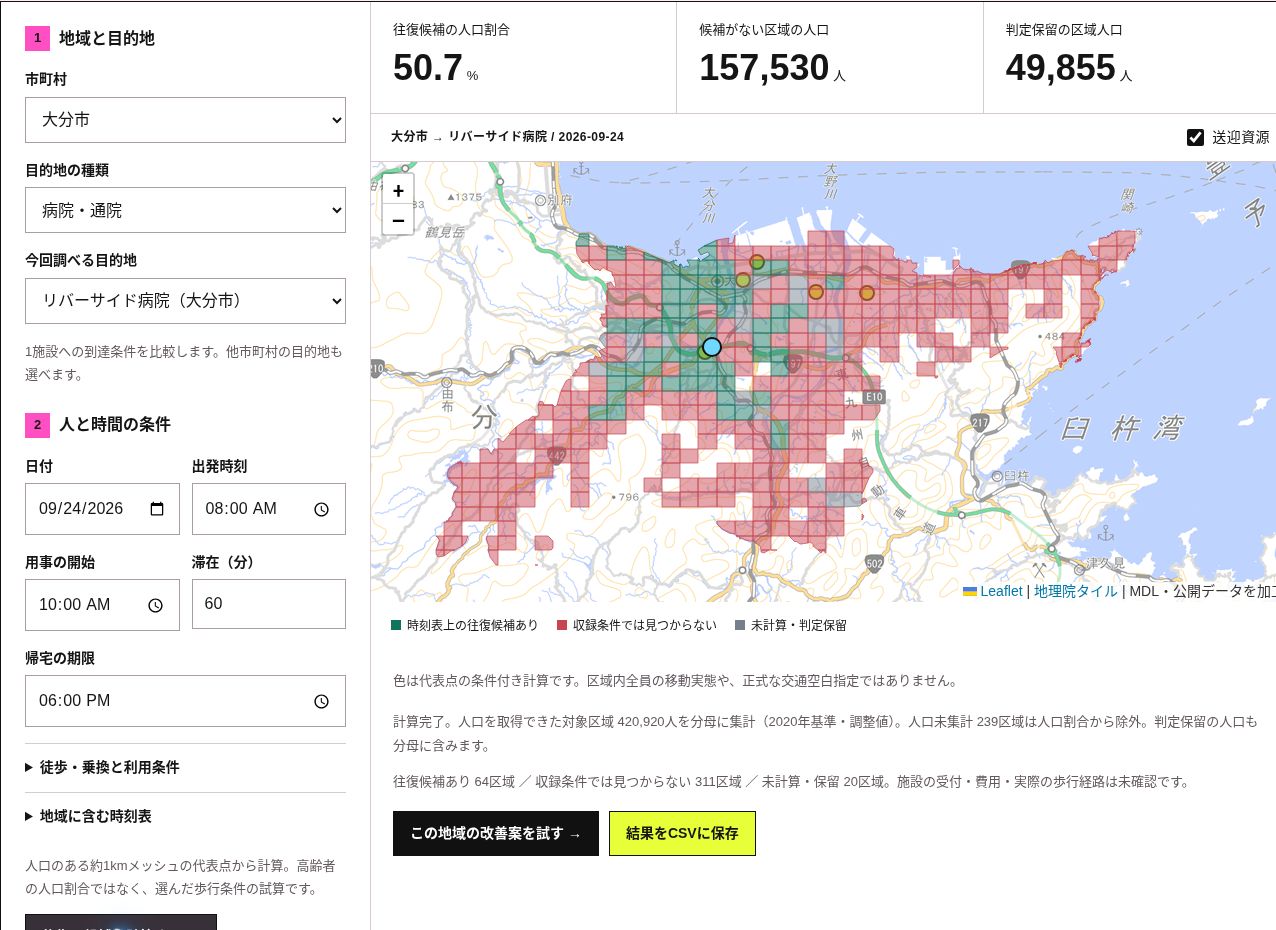Expand the 地域に含む時刻表 section
This screenshot has width=1276, height=930.
(x=185, y=817)
